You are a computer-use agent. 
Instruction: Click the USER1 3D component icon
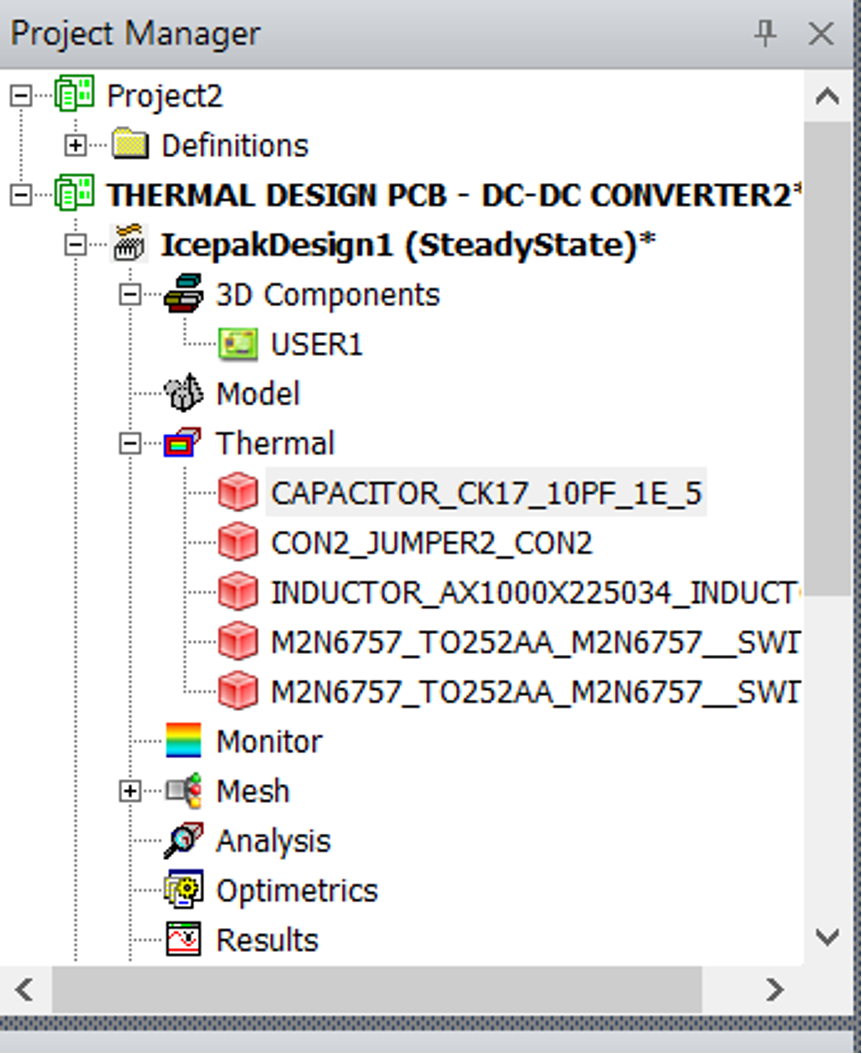238,345
